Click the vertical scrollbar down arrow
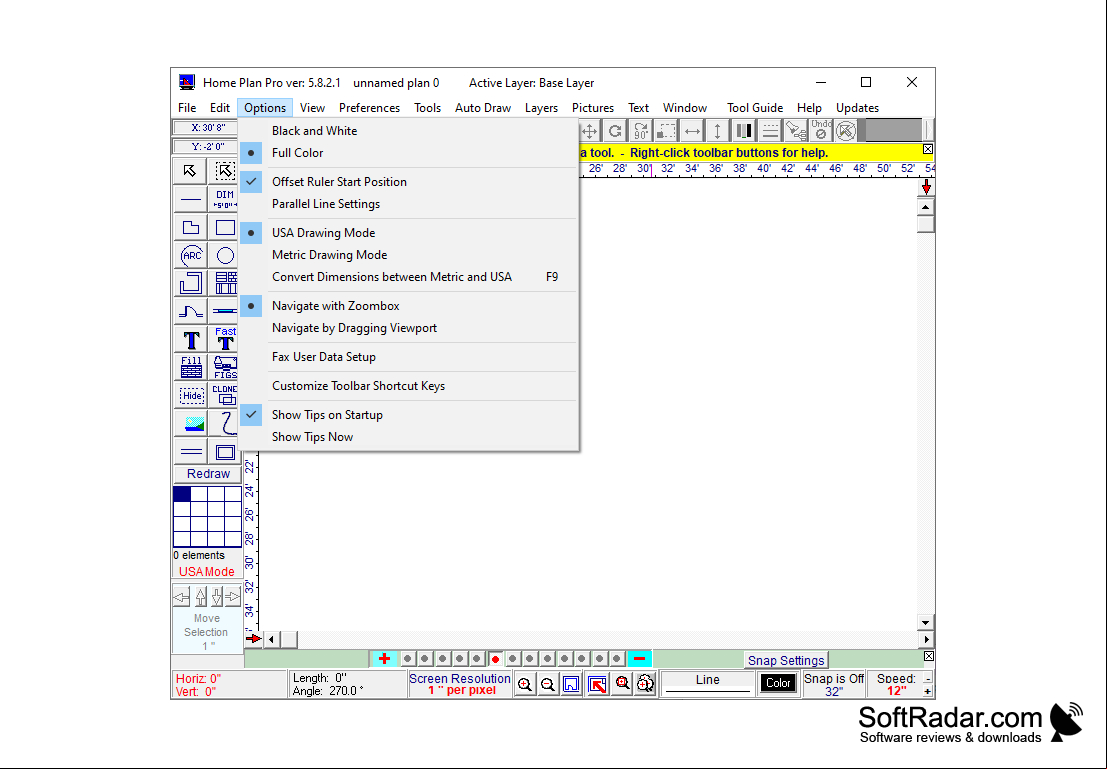The image size is (1107, 769). (926, 622)
